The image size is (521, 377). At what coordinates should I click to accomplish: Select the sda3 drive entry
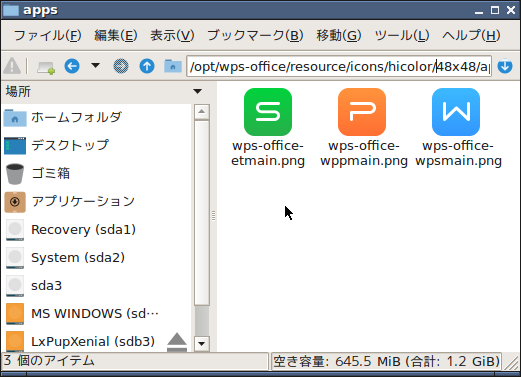point(97,285)
